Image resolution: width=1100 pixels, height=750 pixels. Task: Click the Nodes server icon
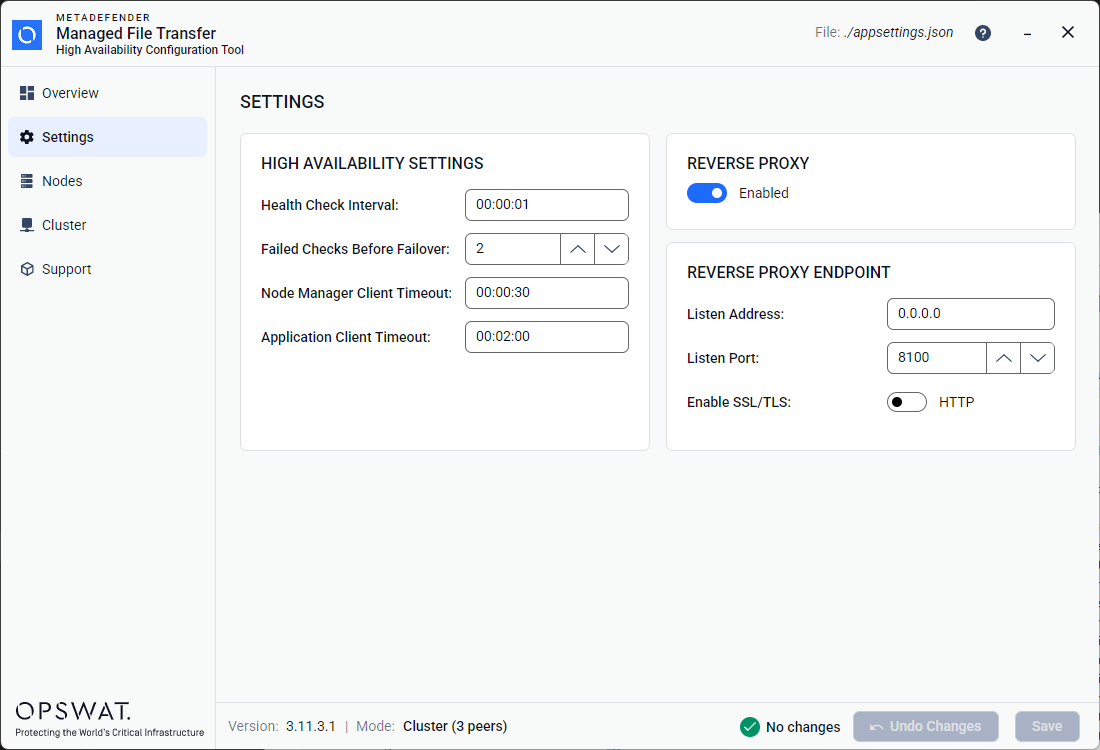[27, 181]
